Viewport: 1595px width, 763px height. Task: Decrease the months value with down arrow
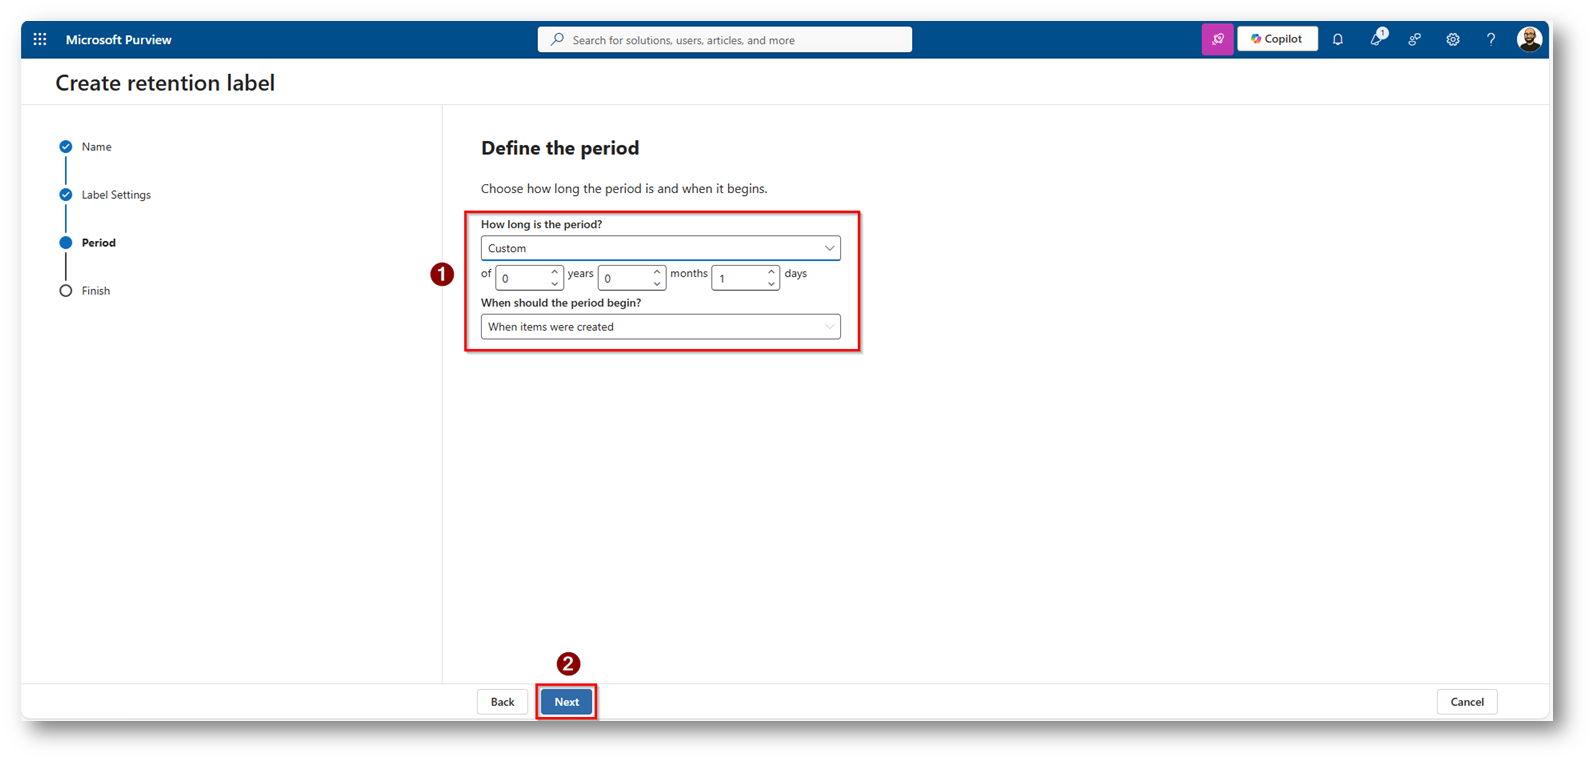[657, 284]
